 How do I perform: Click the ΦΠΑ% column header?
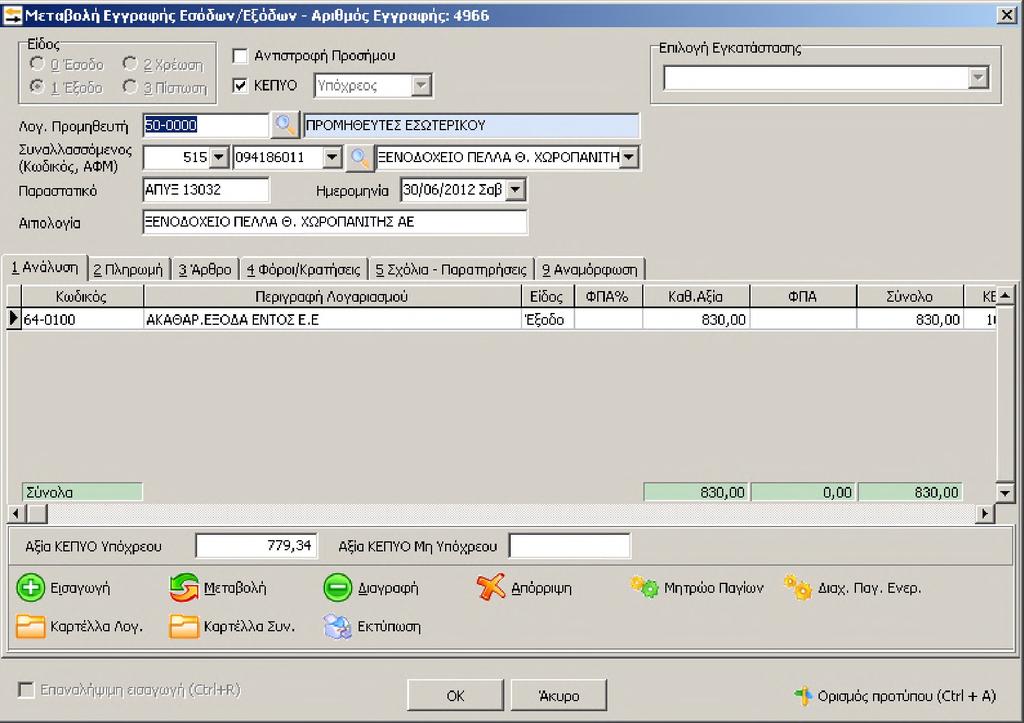[x=607, y=297]
